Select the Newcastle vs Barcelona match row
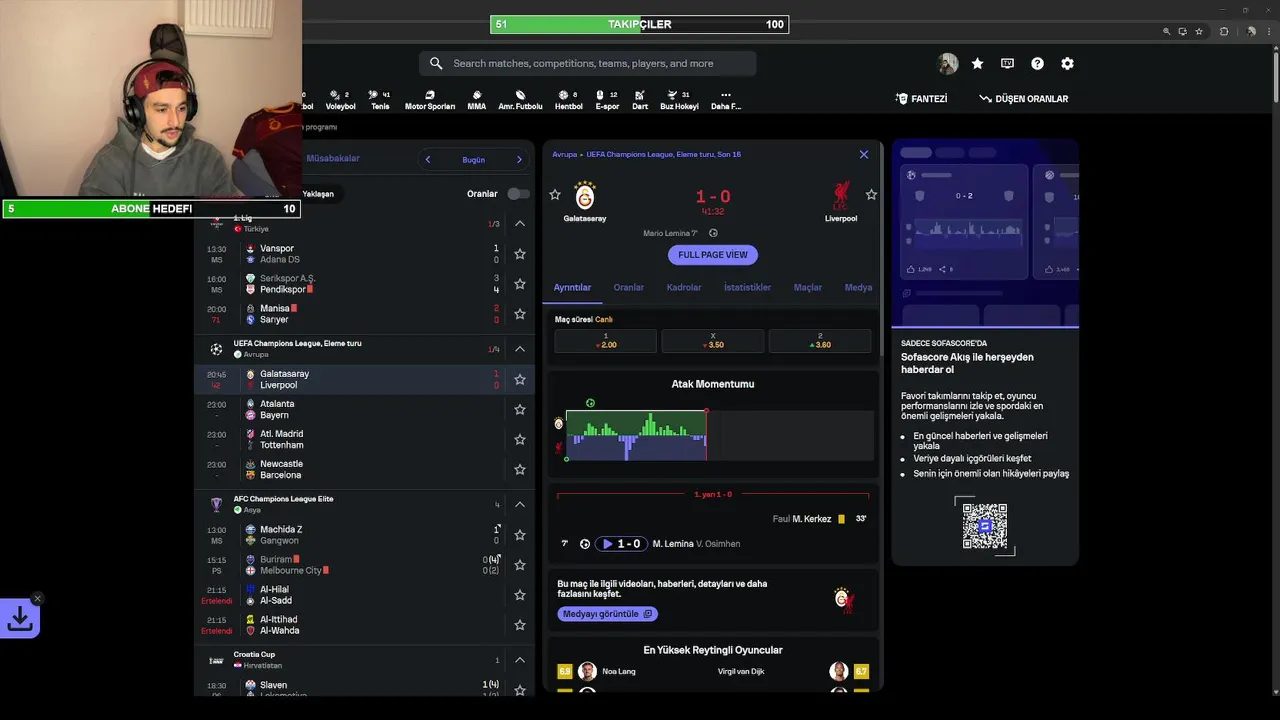The width and height of the screenshot is (1280, 720). click(x=364, y=470)
